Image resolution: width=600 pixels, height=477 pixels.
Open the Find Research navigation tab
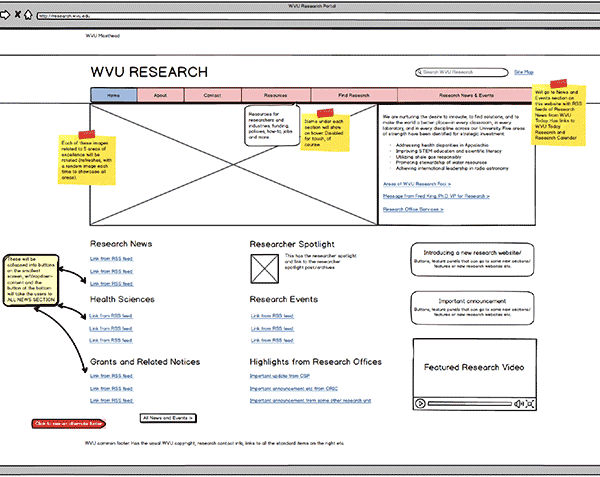coord(354,95)
